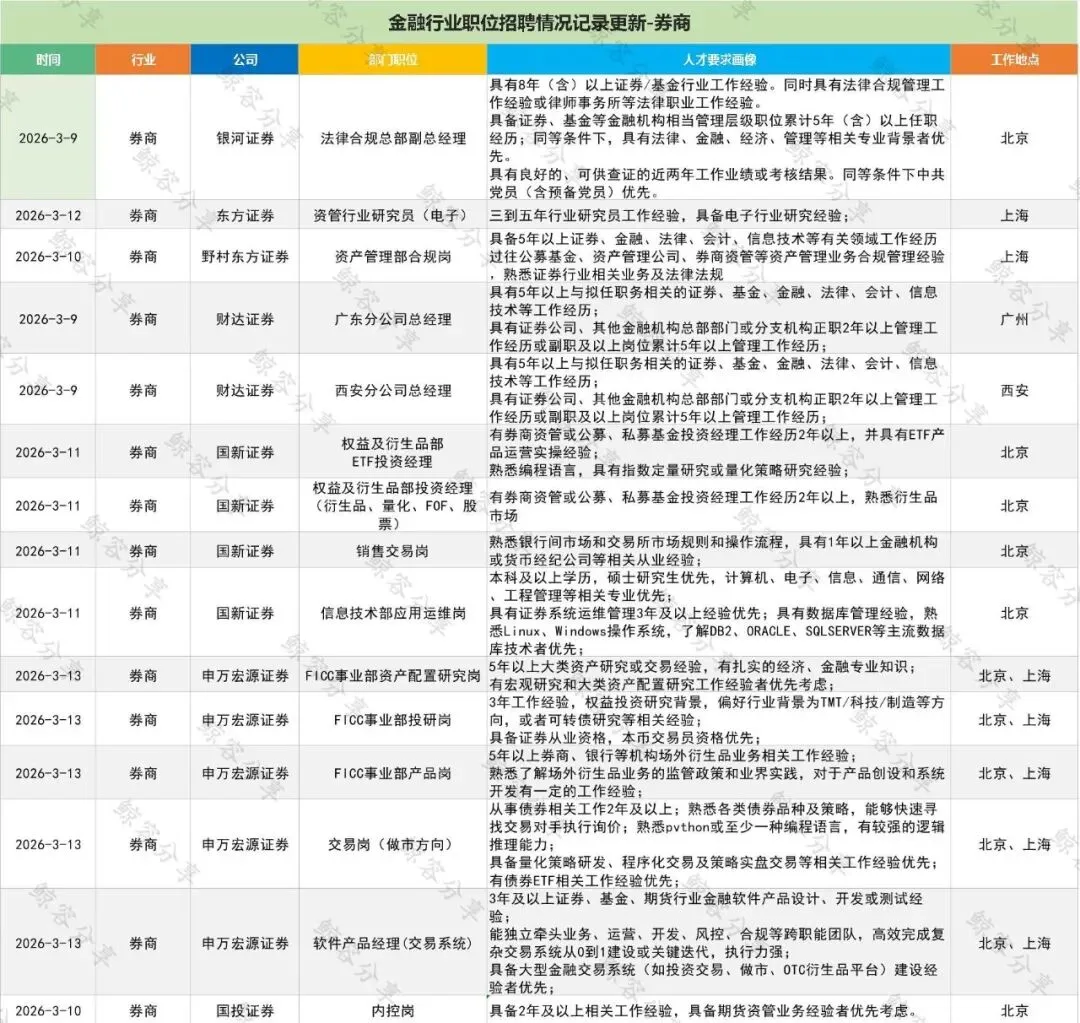1080x1023 pixels.
Task: Click position cell 销售交易岗
Action: click(393, 551)
